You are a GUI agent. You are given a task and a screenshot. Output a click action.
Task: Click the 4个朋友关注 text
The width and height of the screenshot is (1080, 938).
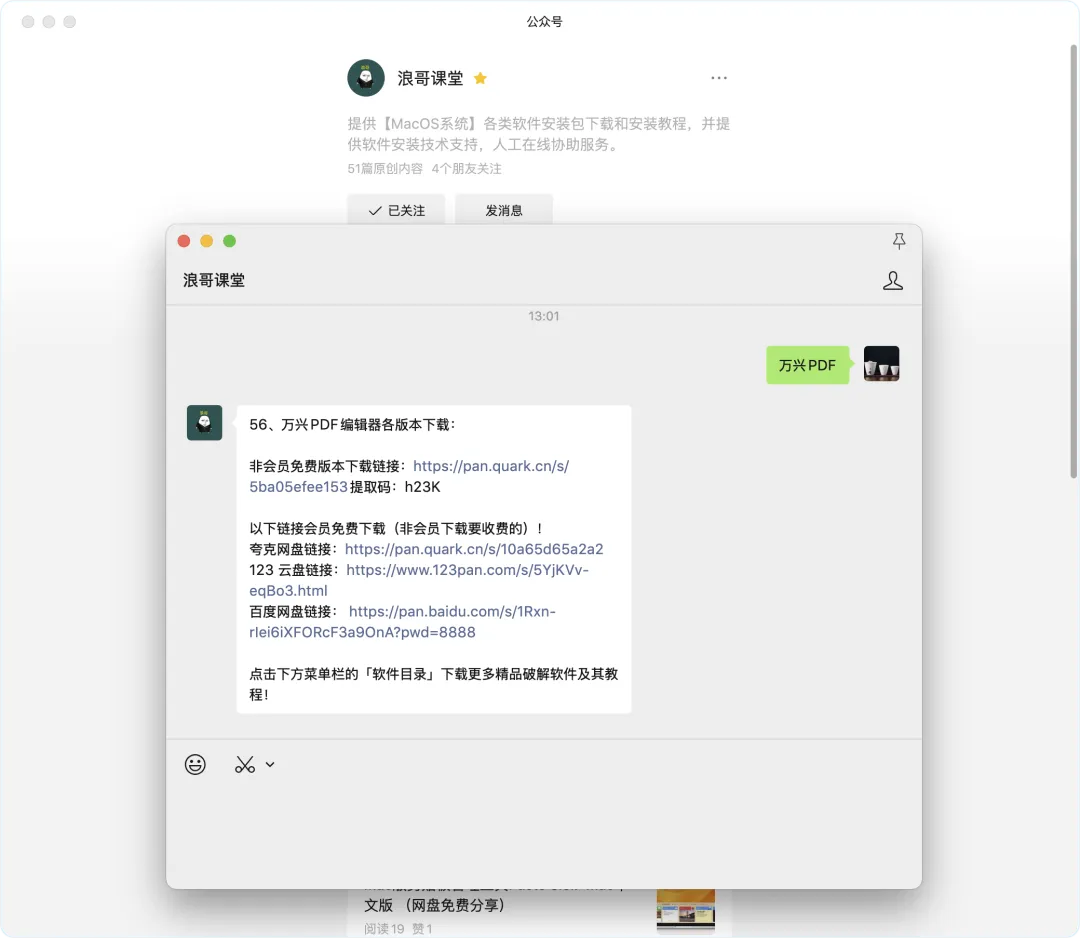point(466,169)
